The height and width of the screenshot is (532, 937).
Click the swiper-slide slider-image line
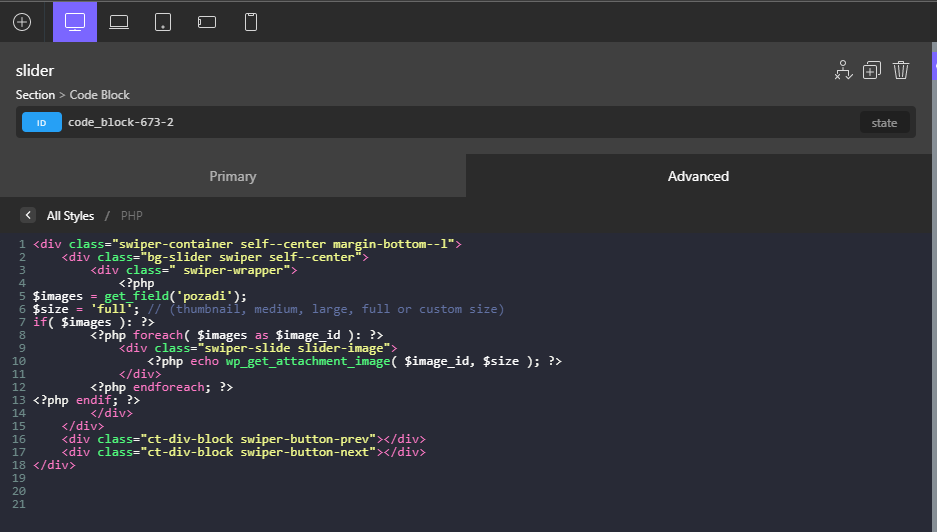pyautogui.click(x=258, y=348)
